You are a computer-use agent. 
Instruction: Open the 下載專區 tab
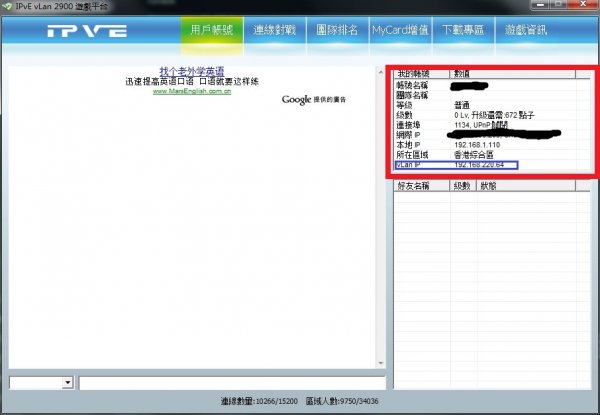pos(466,30)
